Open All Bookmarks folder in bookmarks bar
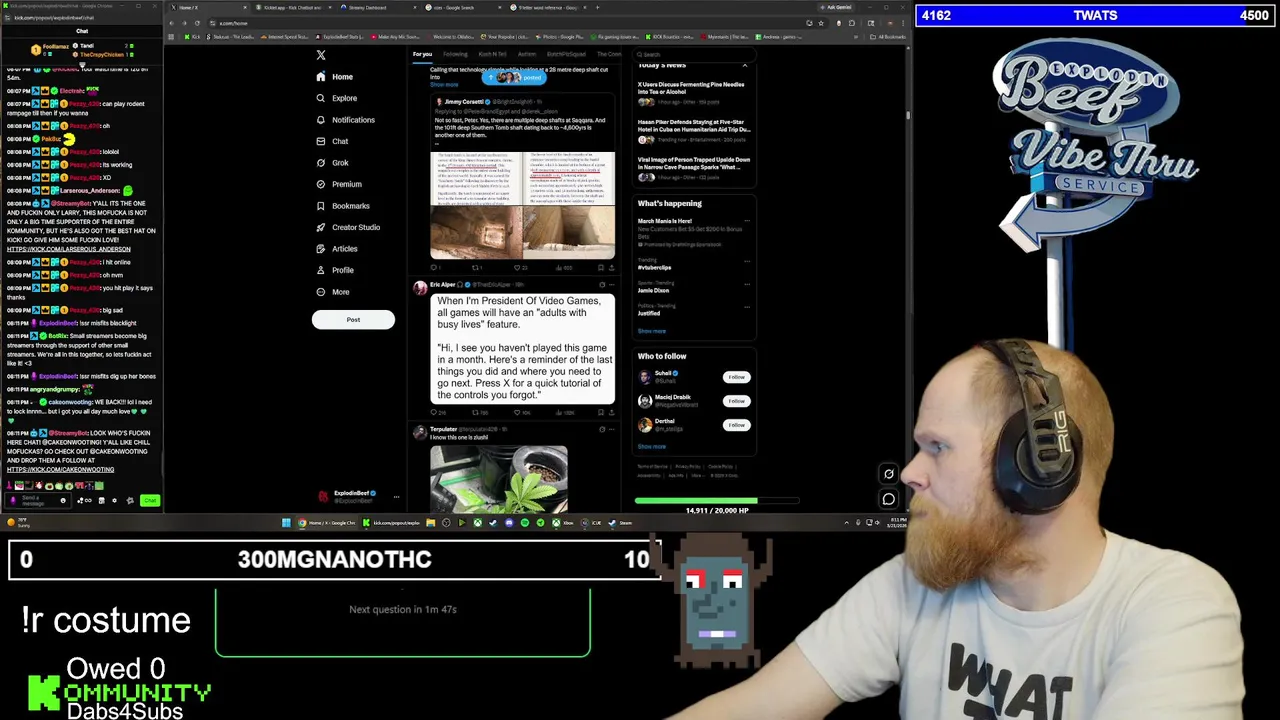1280x720 pixels. [x=888, y=37]
